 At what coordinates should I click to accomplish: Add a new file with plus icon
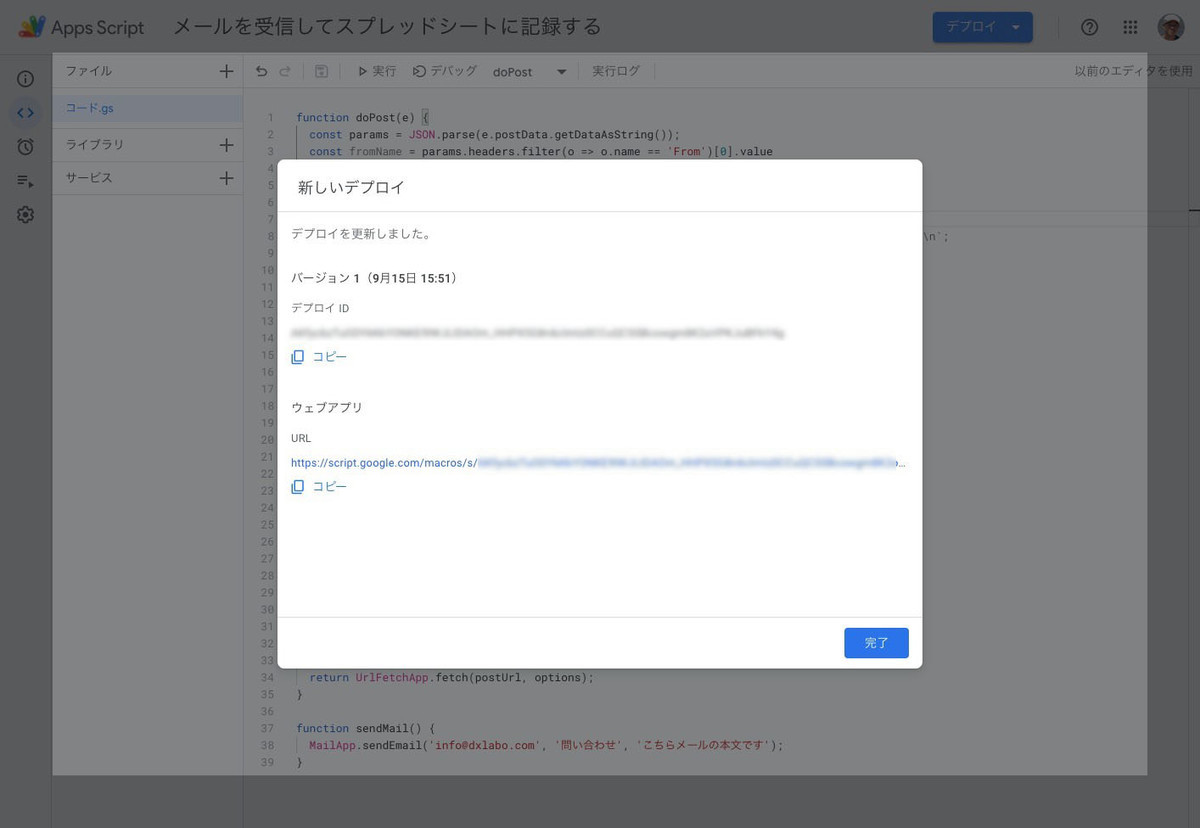point(226,71)
